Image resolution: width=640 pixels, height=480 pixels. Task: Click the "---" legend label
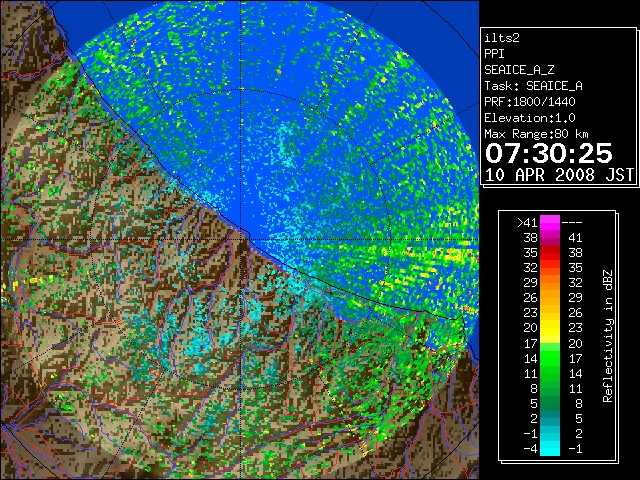pyautogui.click(x=572, y=223)
